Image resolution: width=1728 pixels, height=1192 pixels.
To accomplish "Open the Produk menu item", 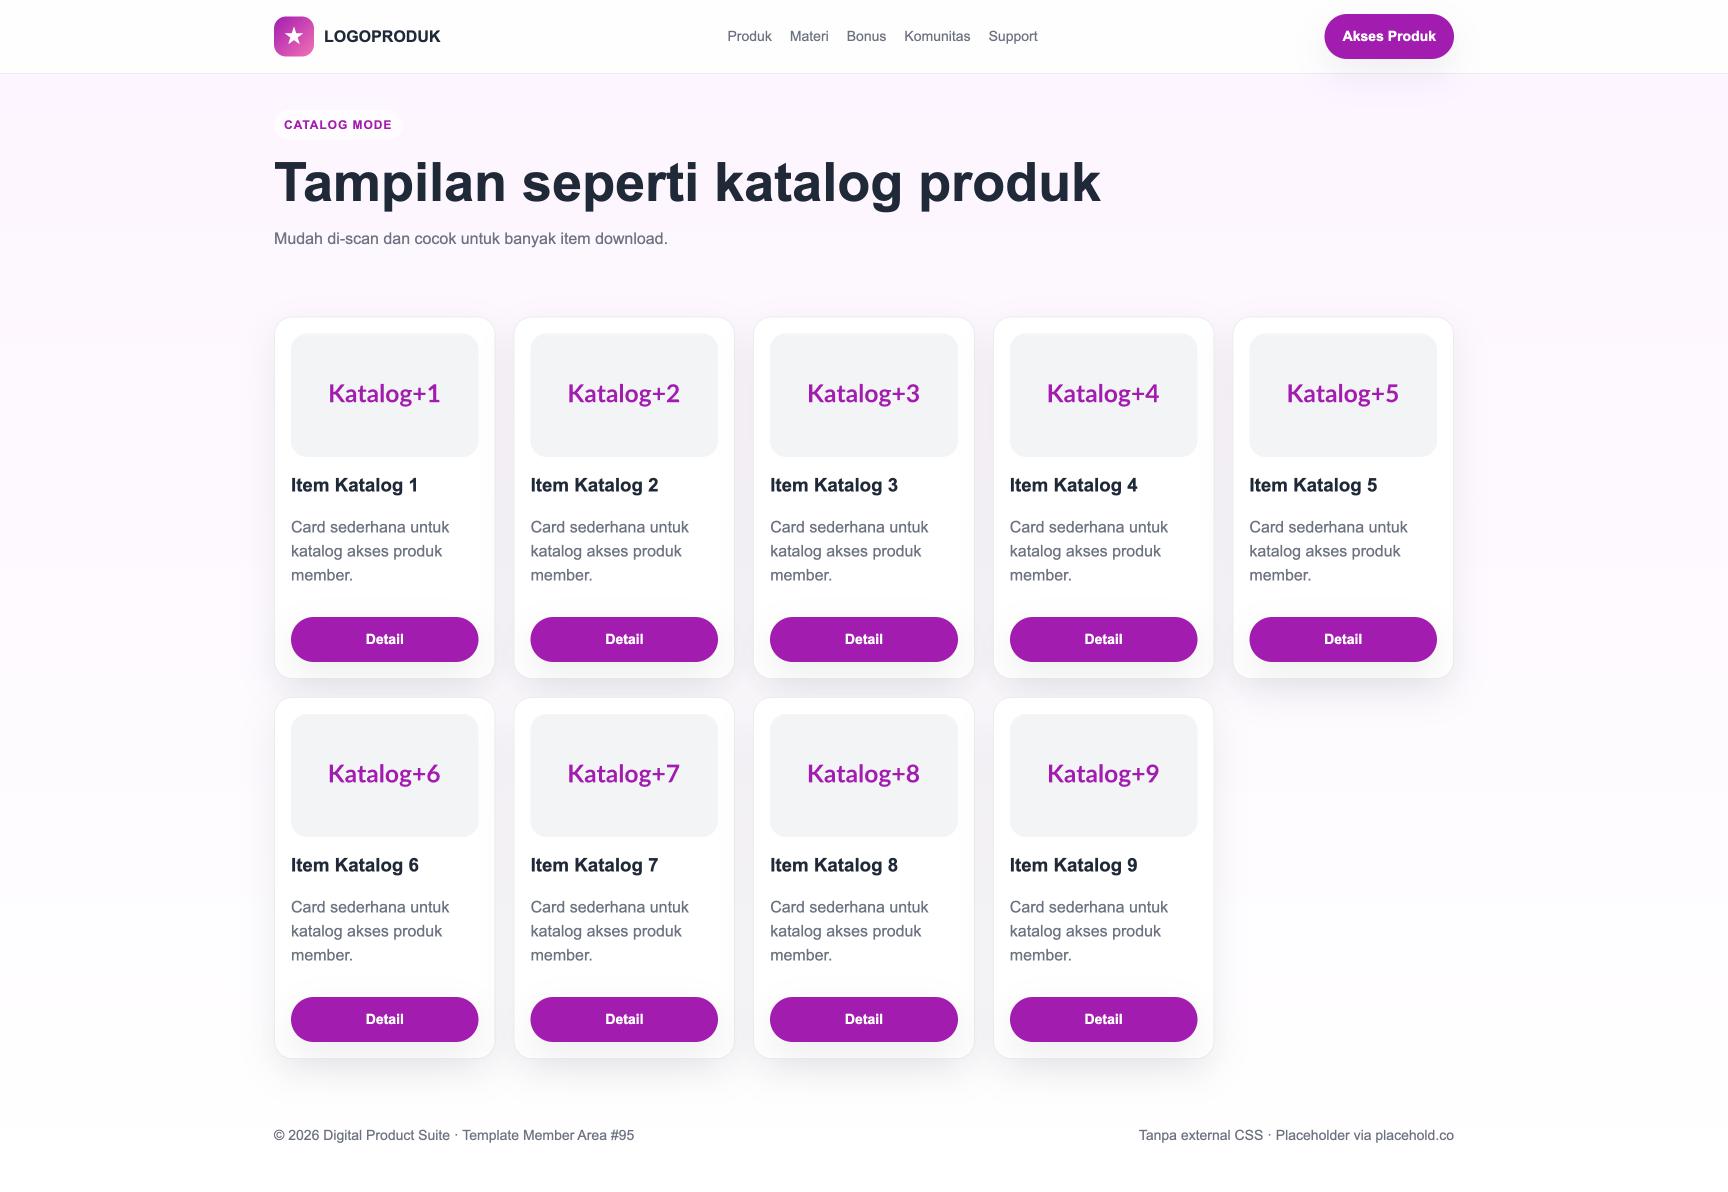I will point(749,37).
